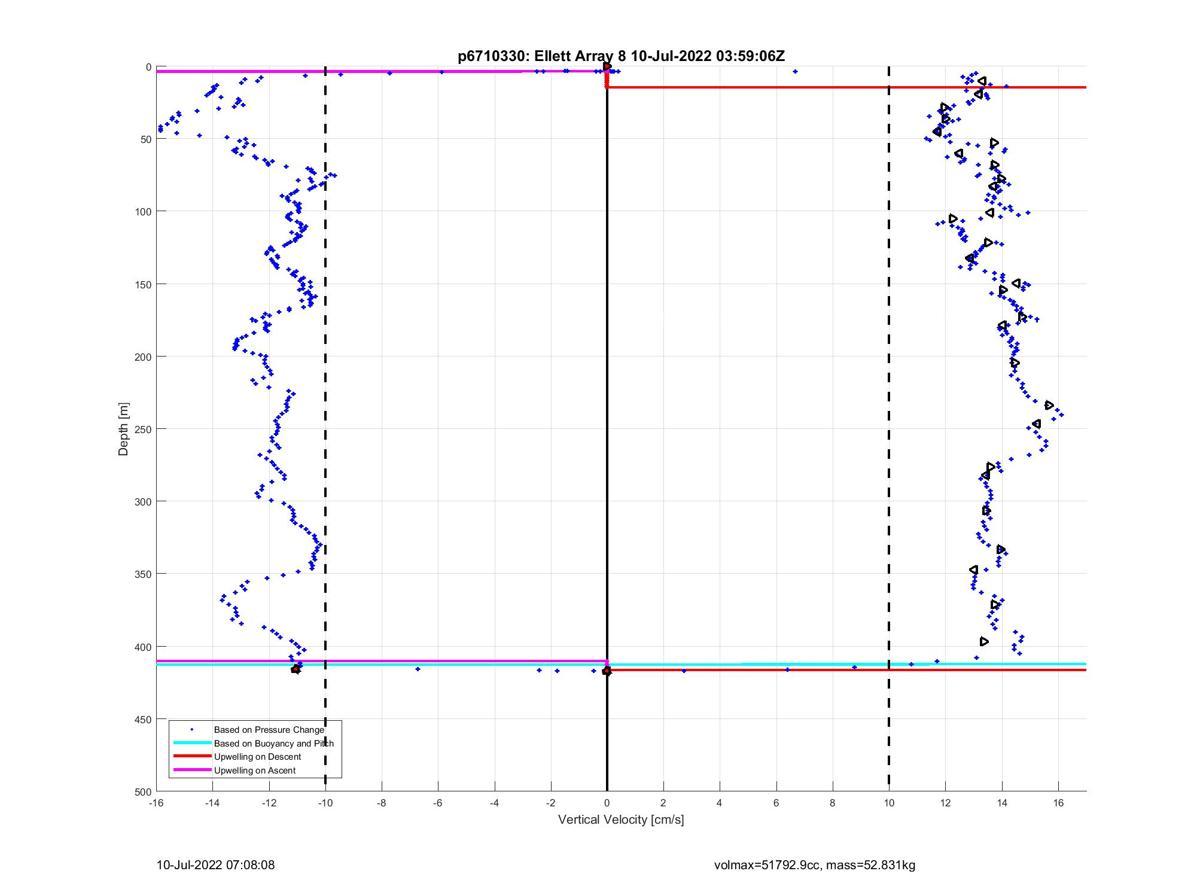Click x-axis tick label '-16'
Image resolution: width=1200 pixels, height=889 pixels.
[156, 802]
